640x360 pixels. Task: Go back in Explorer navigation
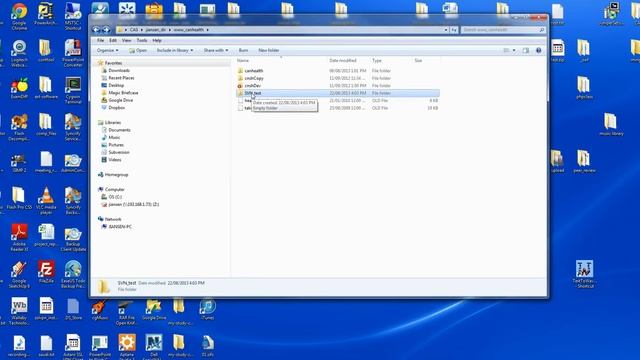click(x=96, y=29)
